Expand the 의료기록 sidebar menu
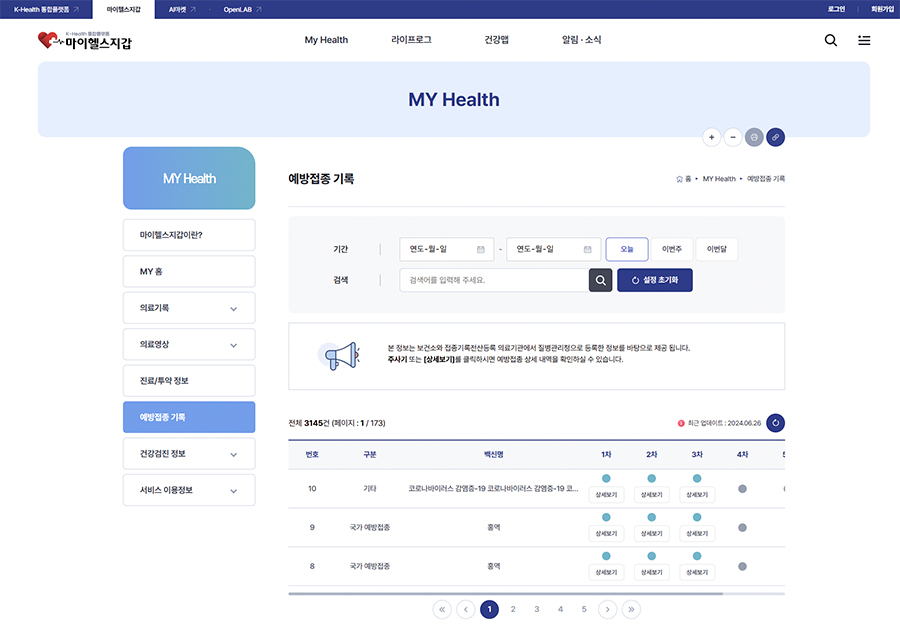Viewport: 900px width, 640px height. (189, 308)
